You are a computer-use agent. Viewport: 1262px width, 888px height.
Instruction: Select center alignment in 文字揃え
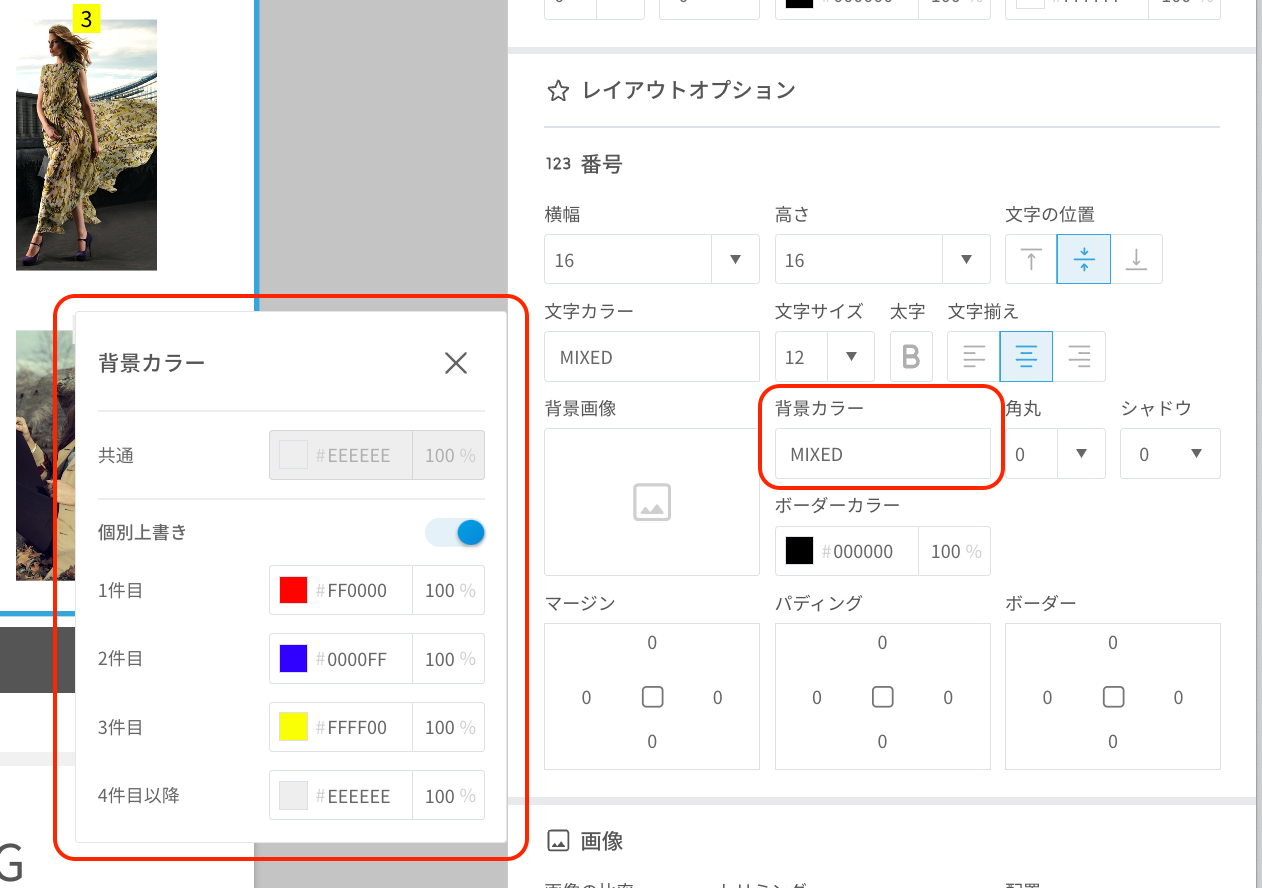pyautogui.click(x=1026, y=357)
